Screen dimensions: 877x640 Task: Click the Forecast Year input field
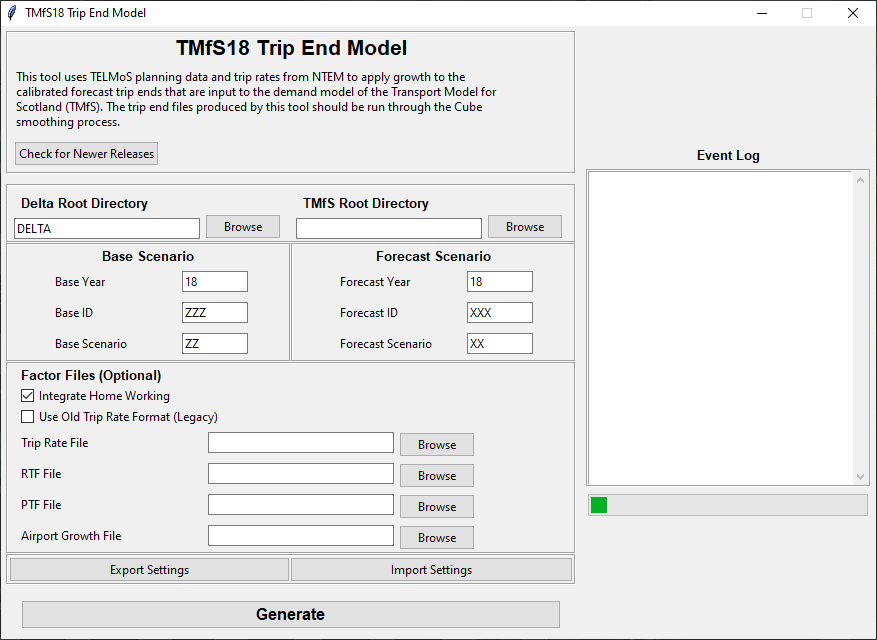coord(499,281)
